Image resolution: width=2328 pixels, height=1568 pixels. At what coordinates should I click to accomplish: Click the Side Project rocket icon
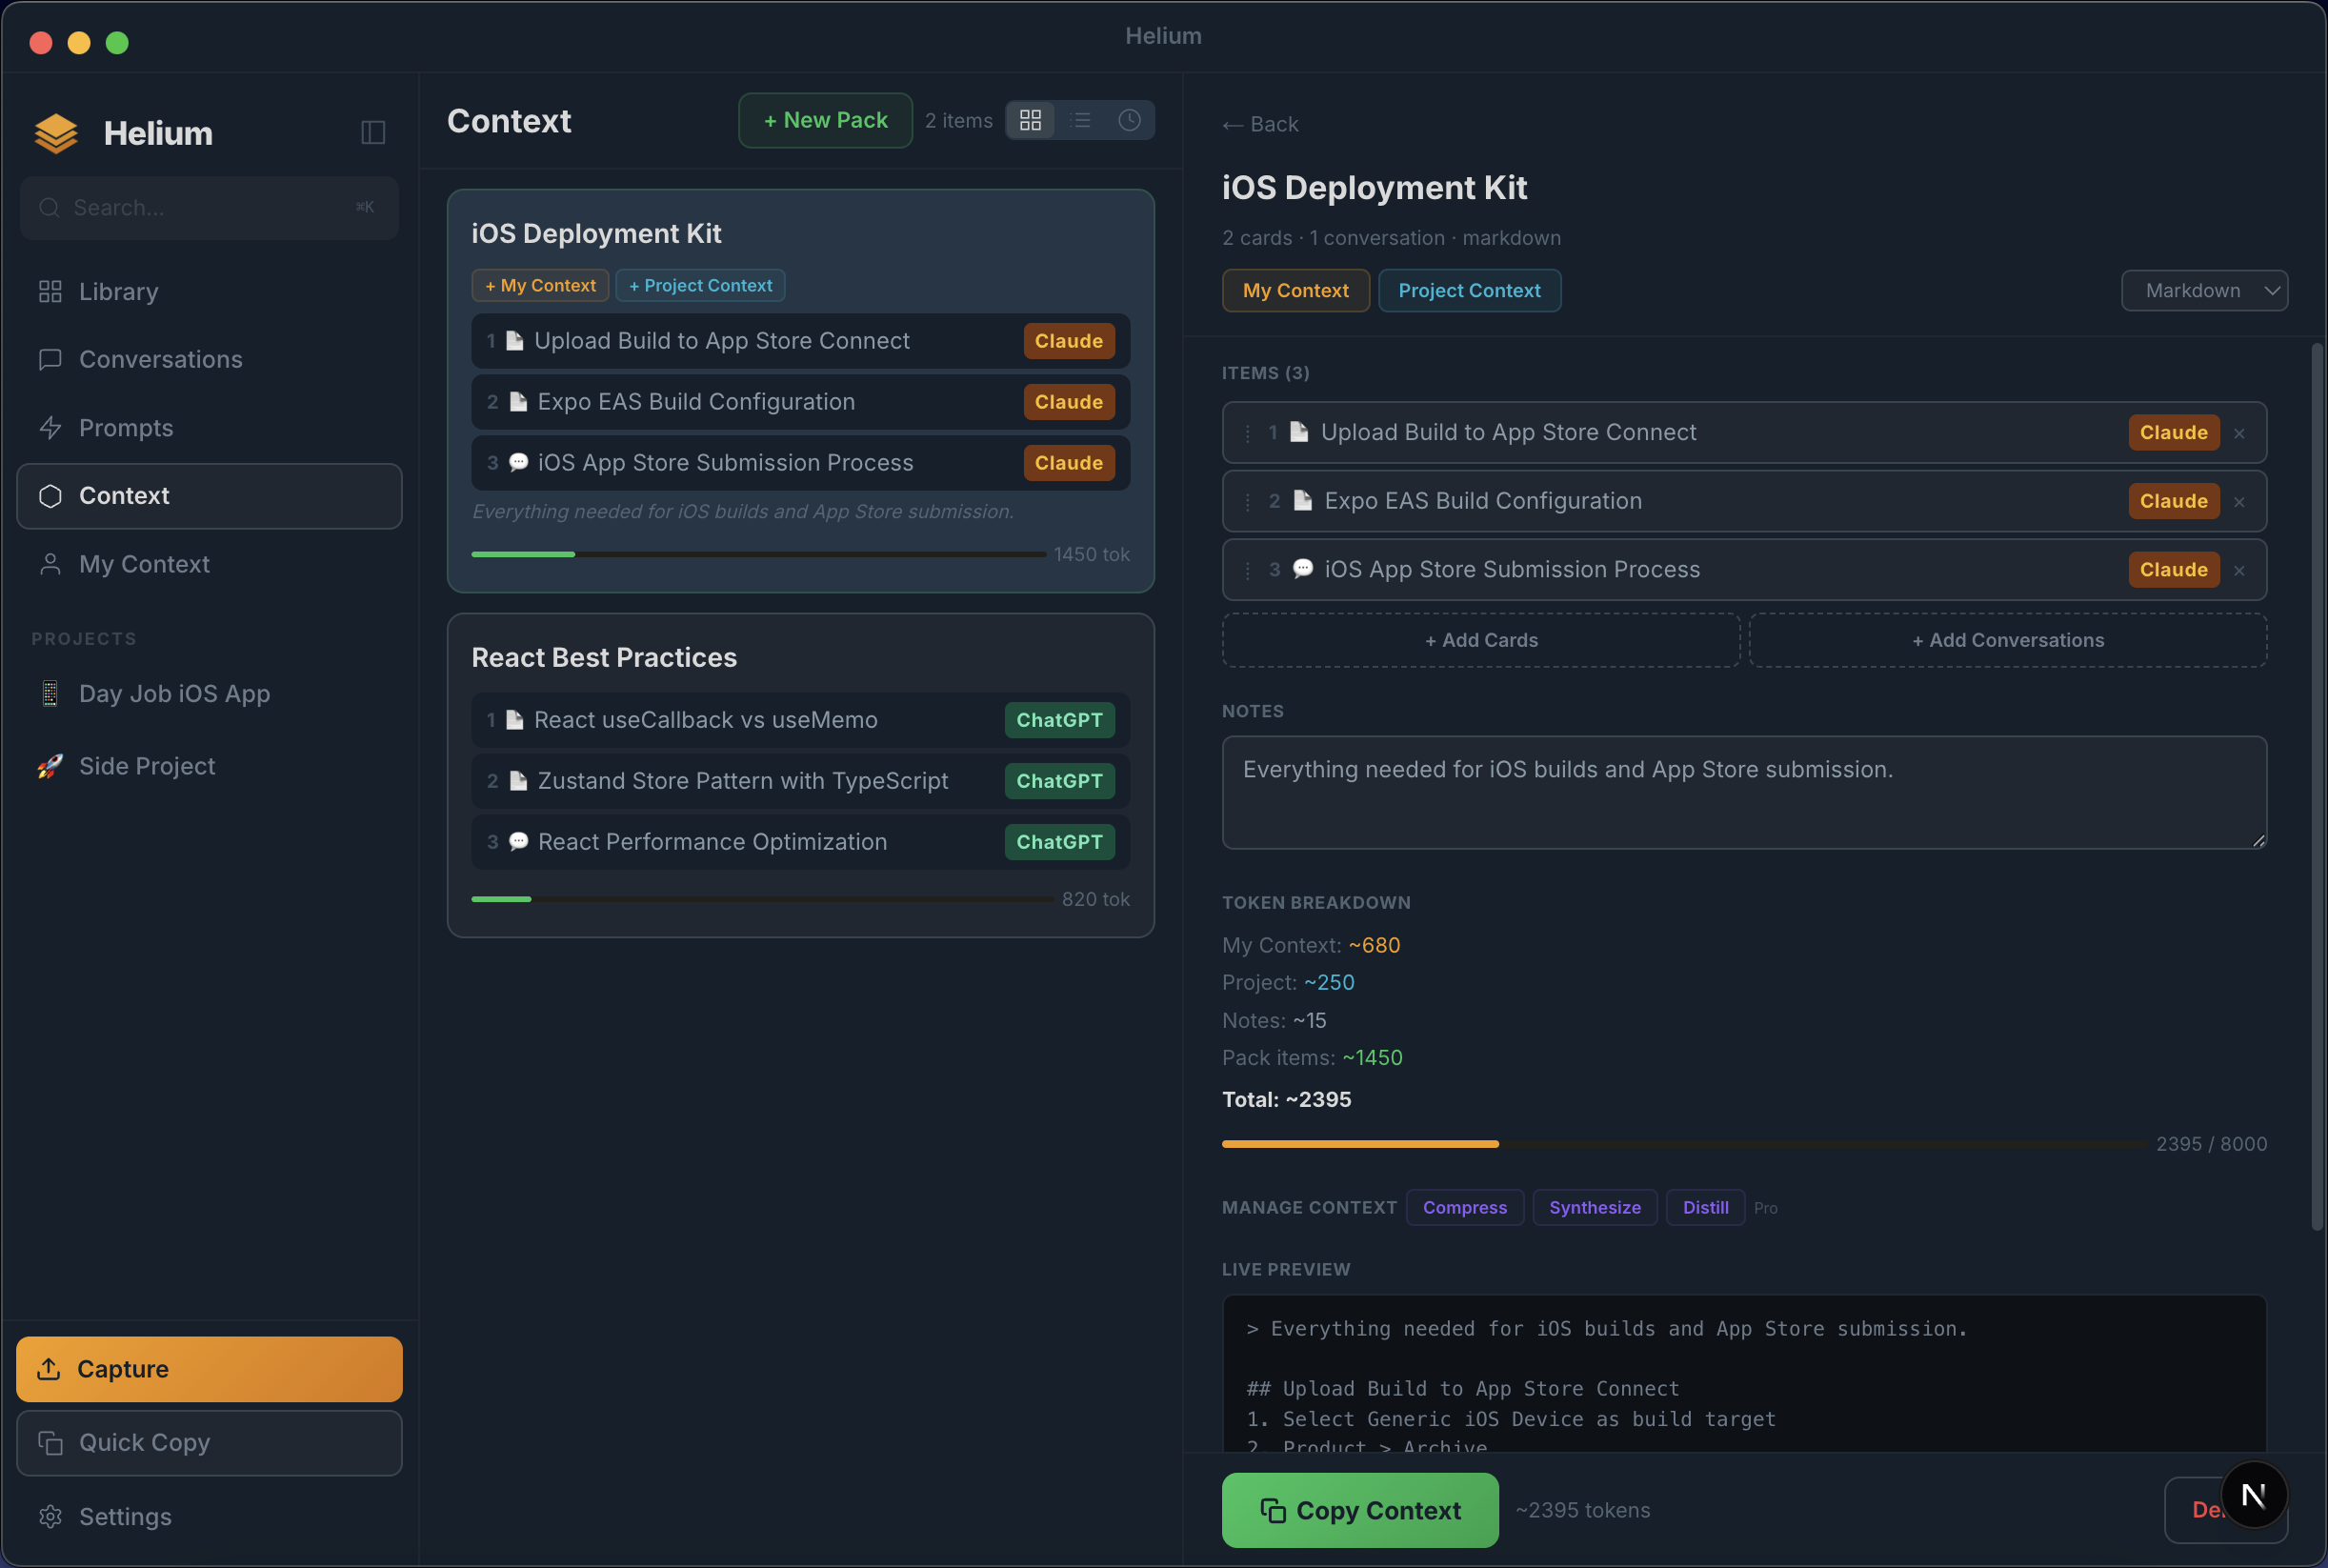pos(48,765)
